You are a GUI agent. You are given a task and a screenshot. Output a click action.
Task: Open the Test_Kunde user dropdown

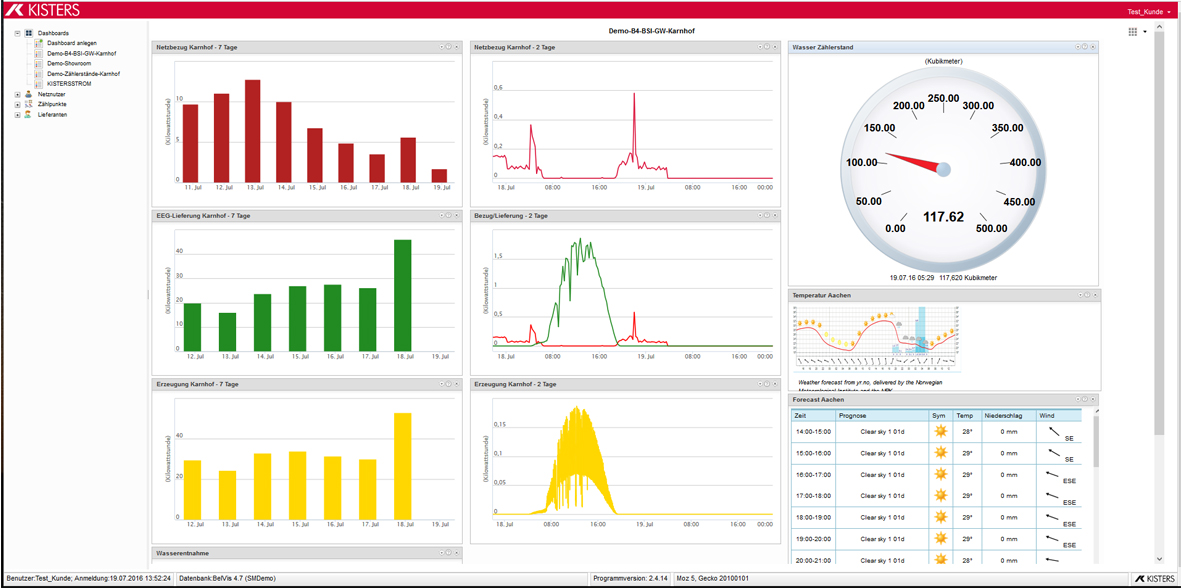[x=1148, y=12]
